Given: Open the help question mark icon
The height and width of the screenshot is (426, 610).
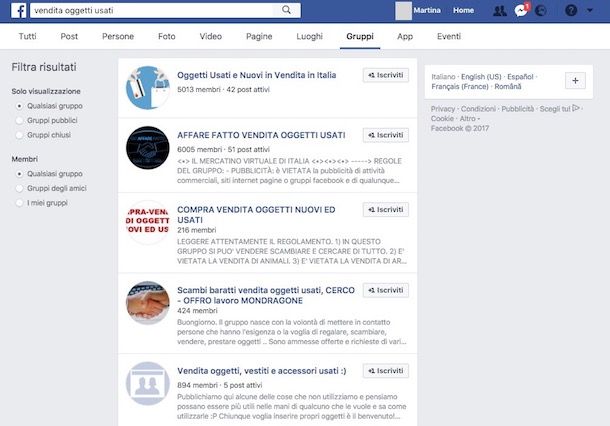Looking at the screenshot, I should click(571, 11).
